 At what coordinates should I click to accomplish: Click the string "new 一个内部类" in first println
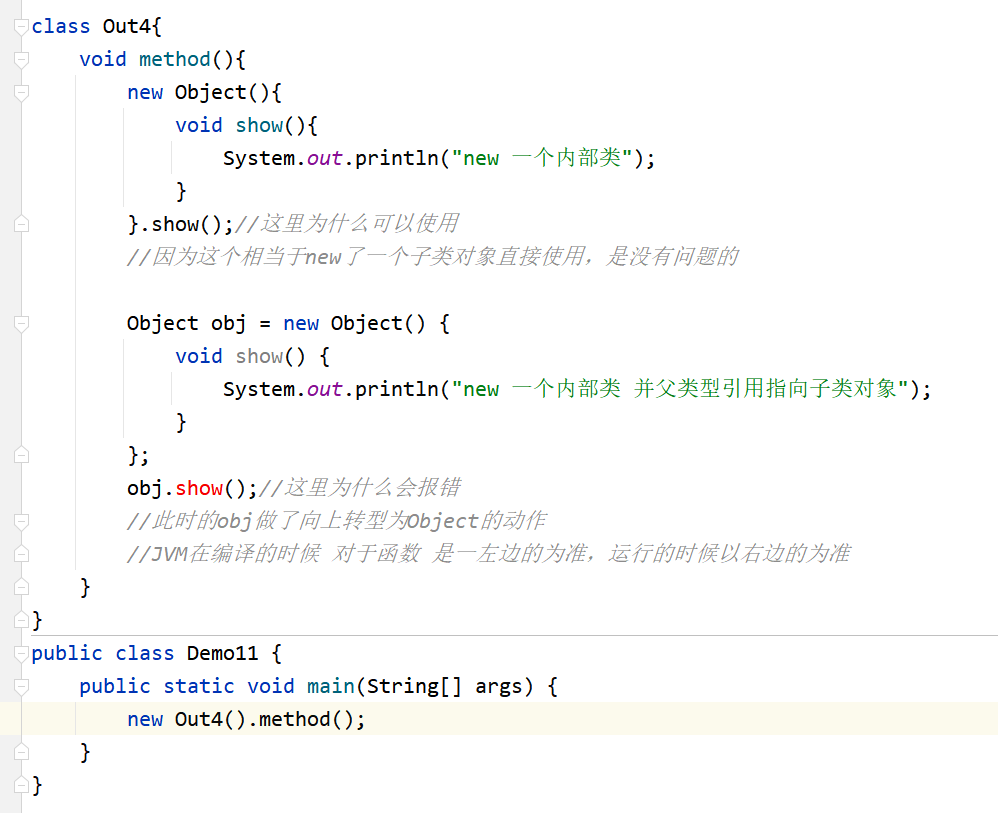click(542, 158)
